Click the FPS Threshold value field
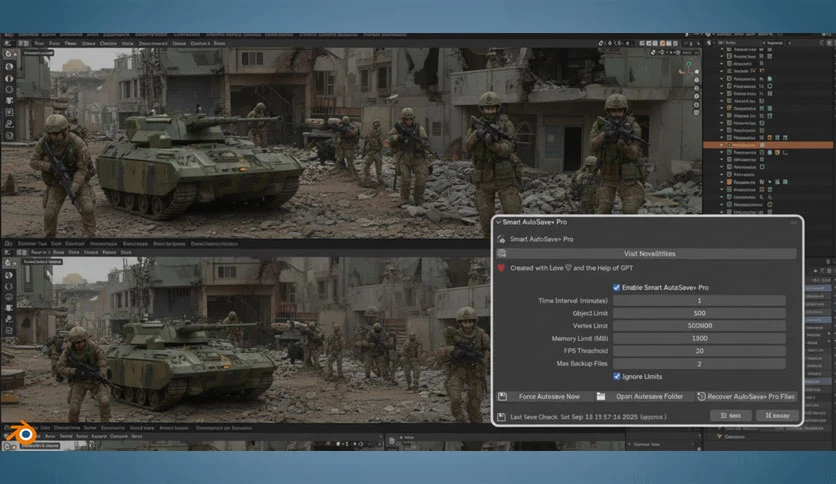This screenshot has height=484, width=836. pos(700,351)
